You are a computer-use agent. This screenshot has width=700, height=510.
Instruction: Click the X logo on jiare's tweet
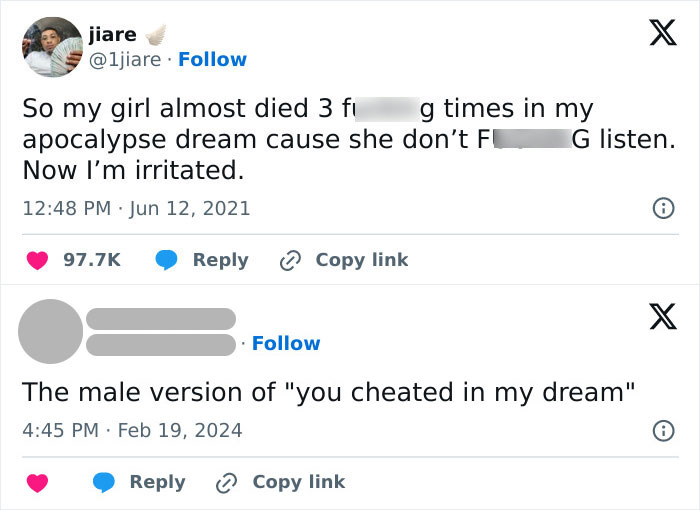click(x=656, y=35)
